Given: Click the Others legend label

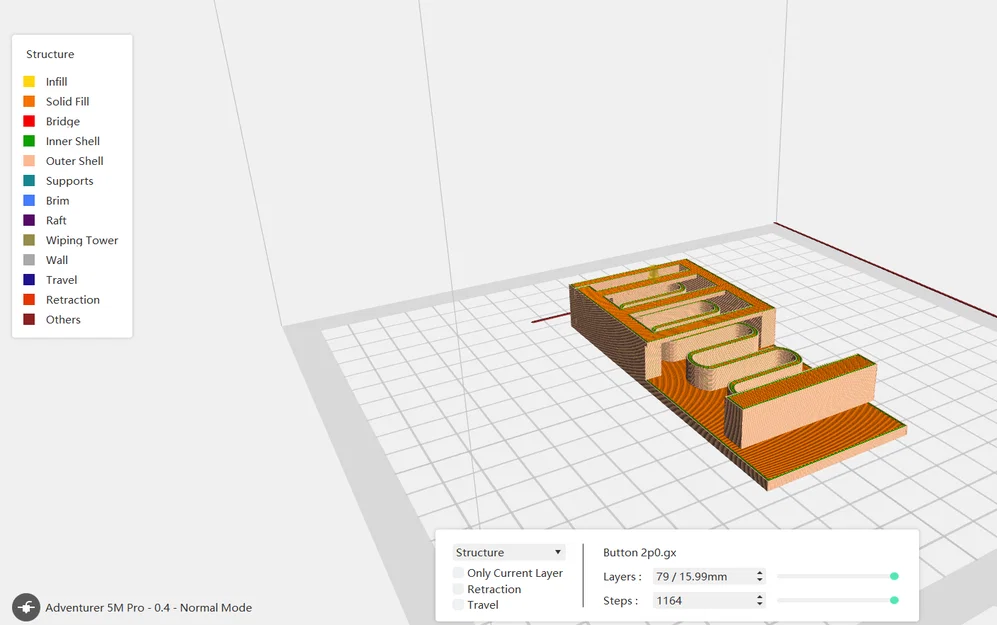Looking at the screenshot, I should pyautogui.click(x=63, y=319).
